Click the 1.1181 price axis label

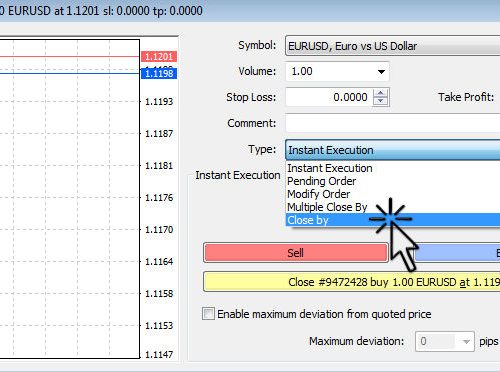tap(159, 166)
